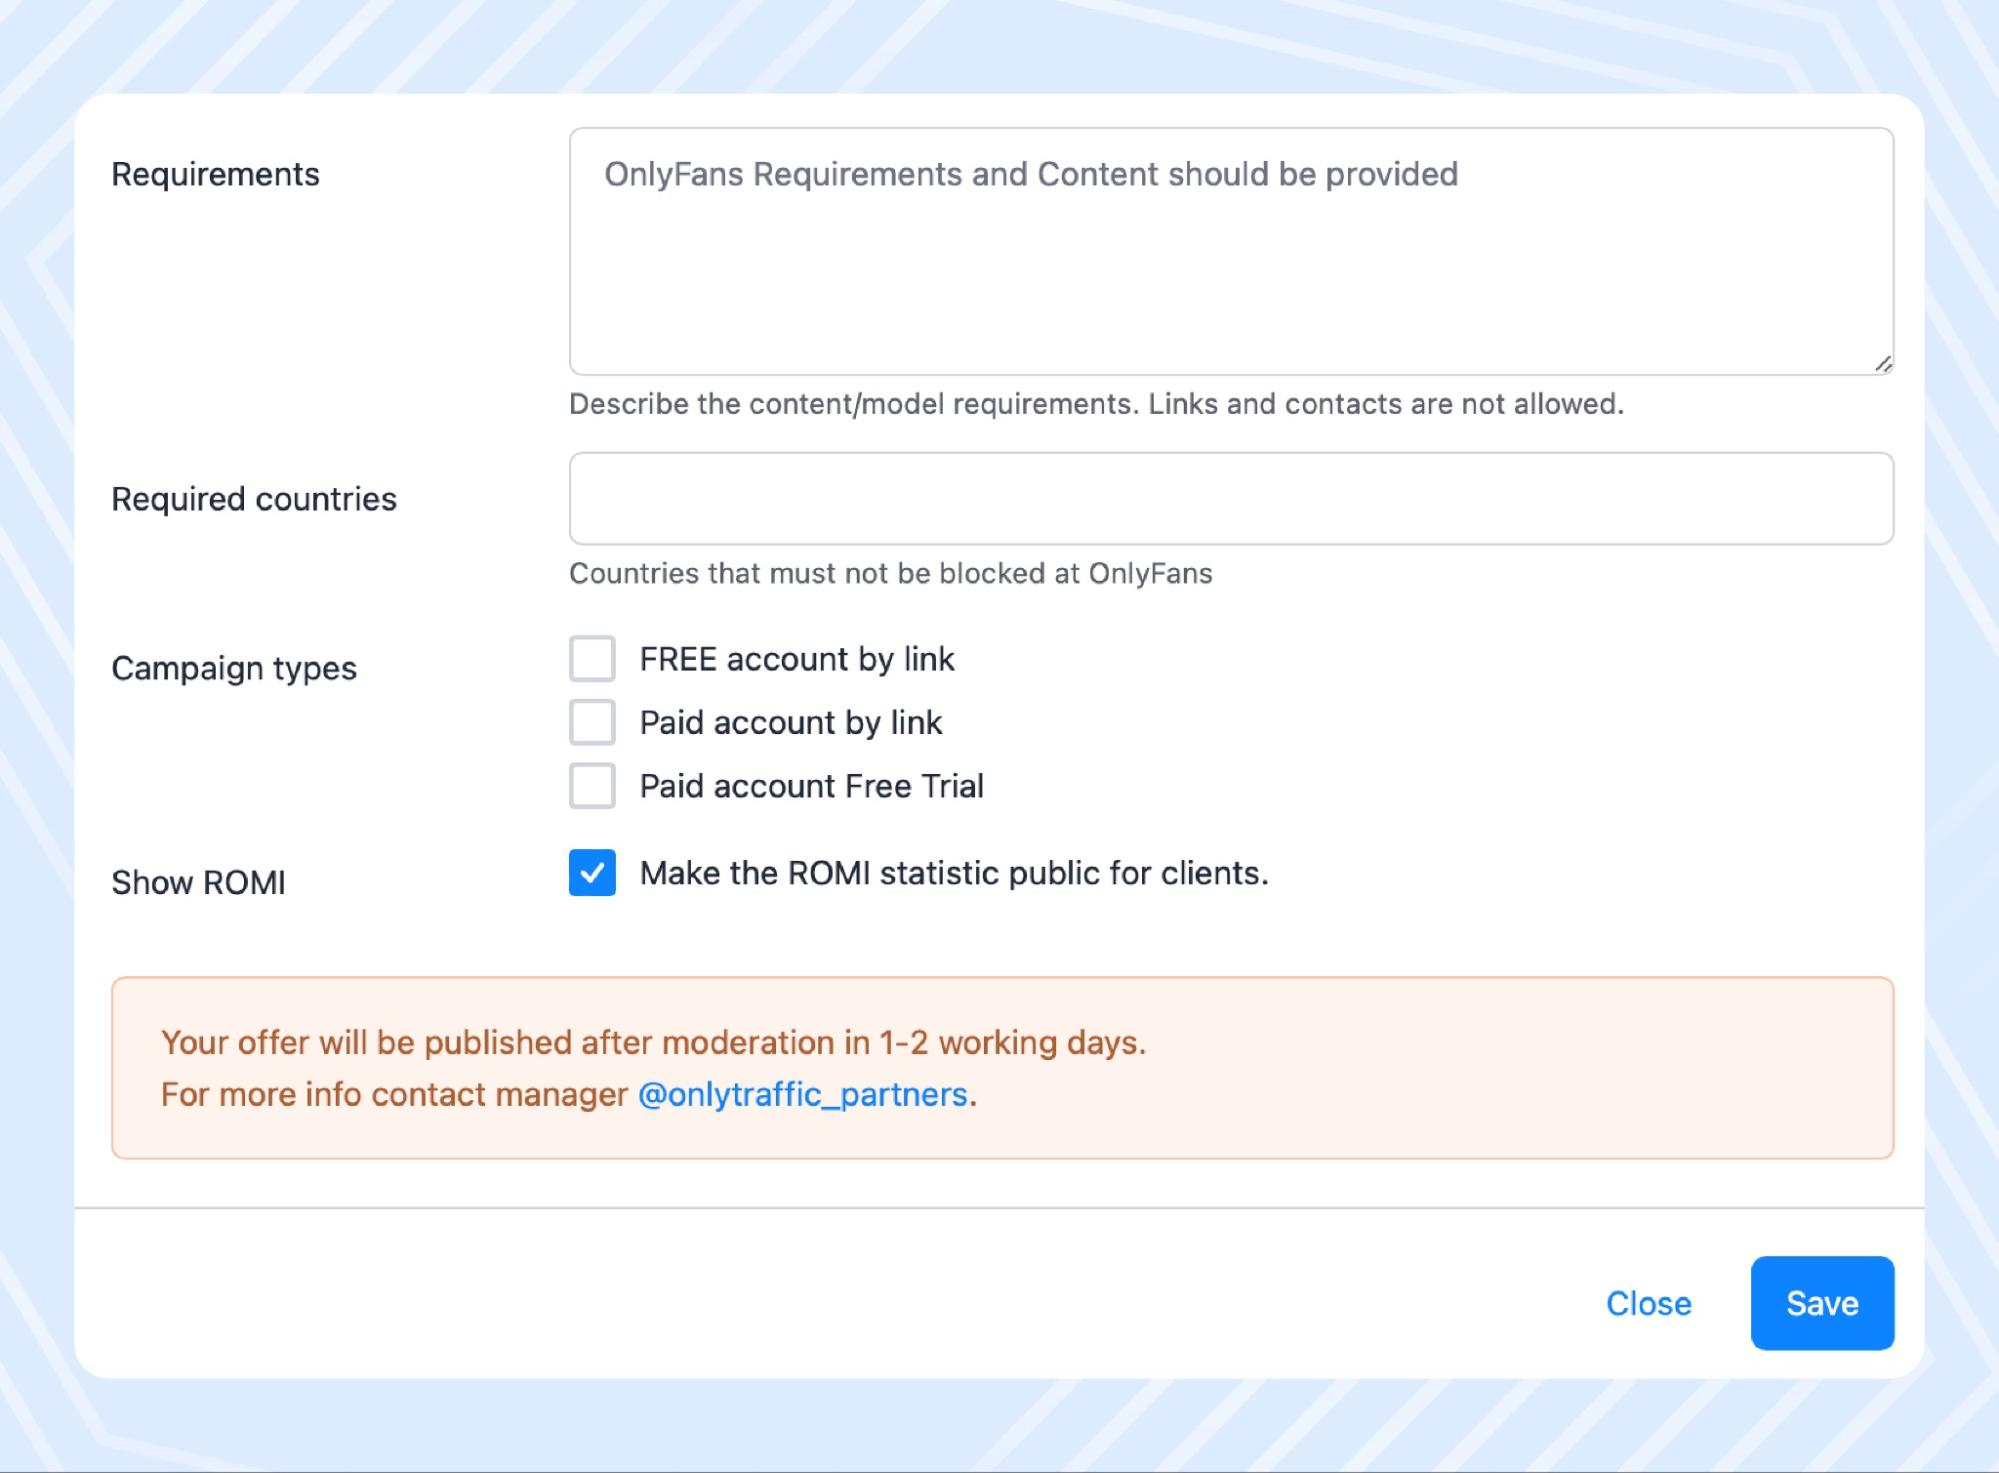Viewport: 1999px width, 1473px height.
Task: Click the 'Countries that must not be blocked' hint
Action: point(890,573)
